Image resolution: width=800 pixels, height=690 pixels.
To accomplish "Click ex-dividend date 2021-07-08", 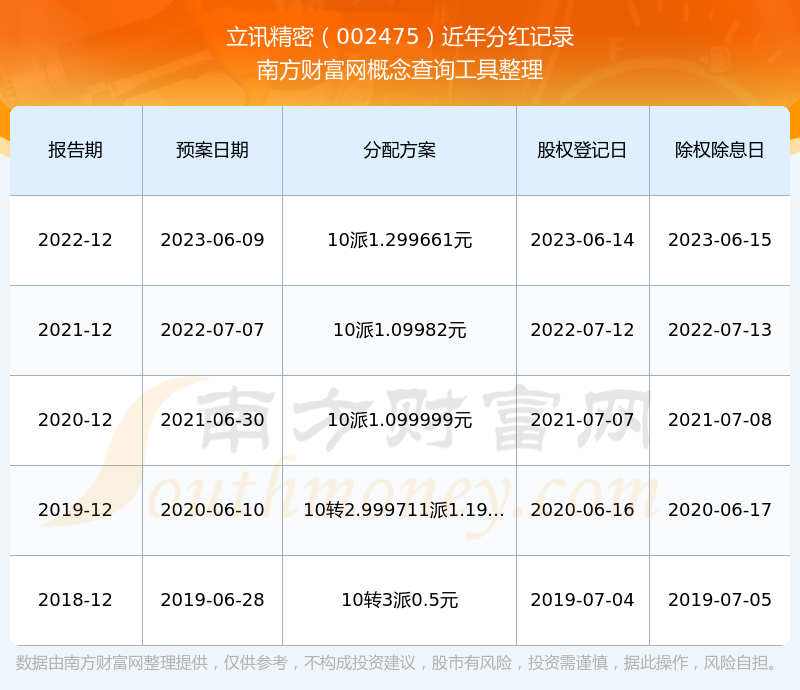I will (719, 420).
